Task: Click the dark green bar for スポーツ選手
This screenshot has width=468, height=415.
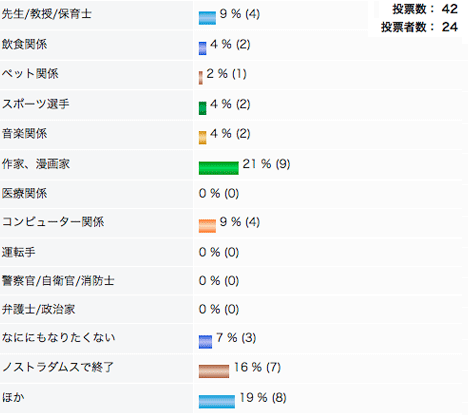Action: pyautogui.click(x=202, y=108)
